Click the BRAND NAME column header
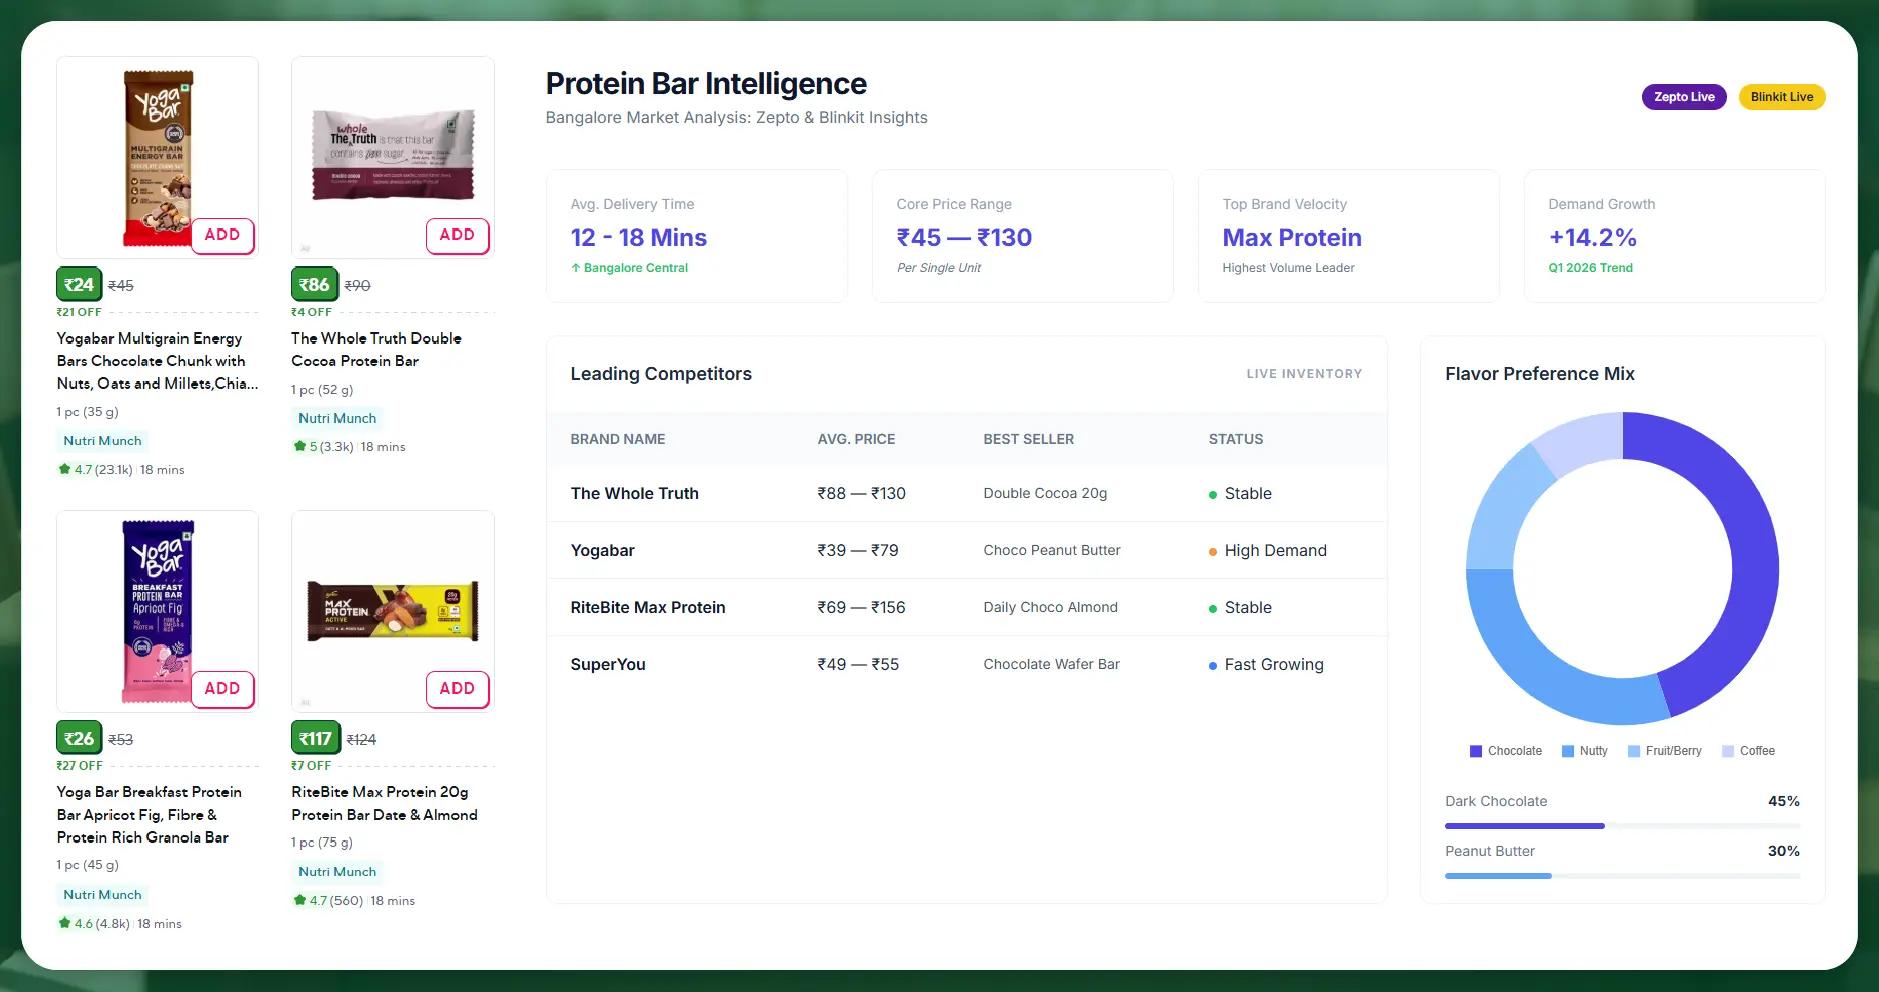The image size is (1879, 992). click(x=617, y=439)
